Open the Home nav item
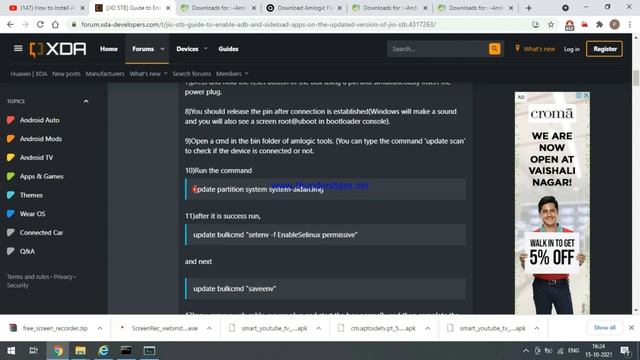The width and height of the screenshot is (640, 360). (x=109, y=49)
